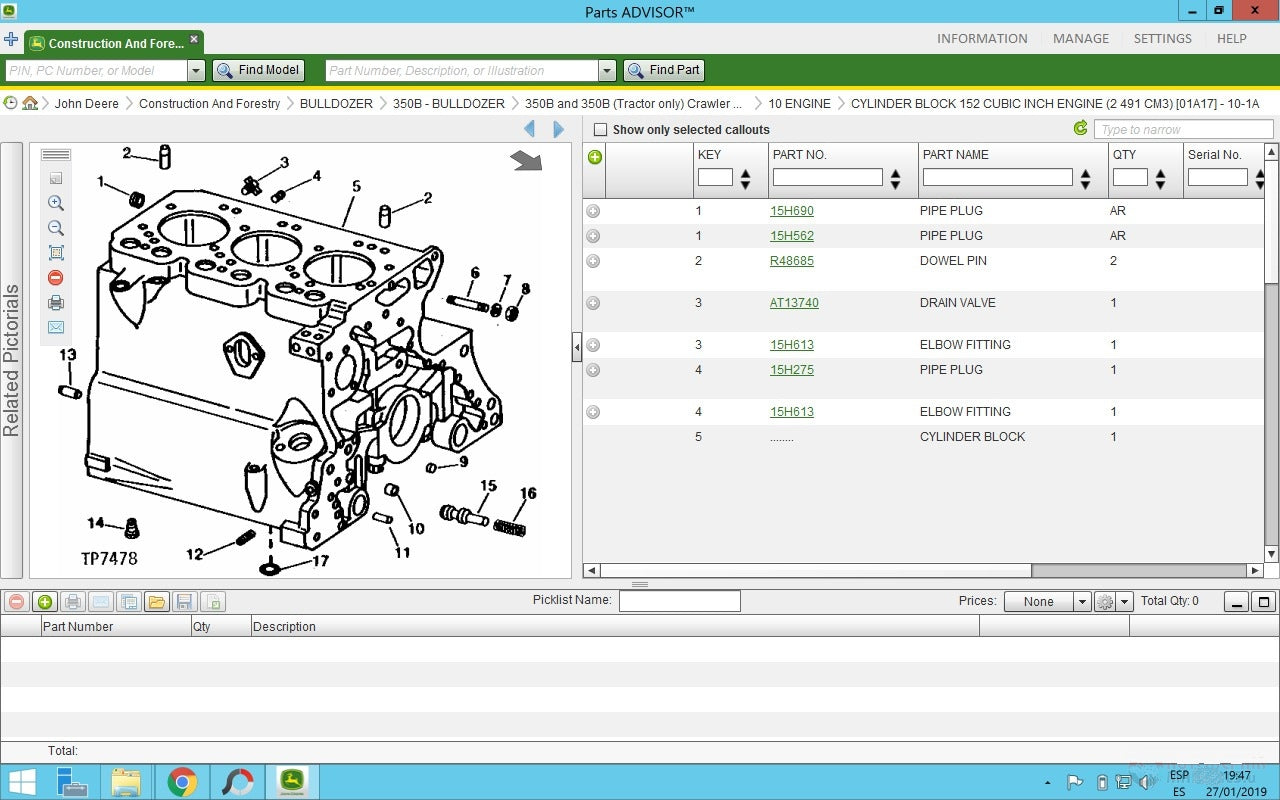Save picklist with floppy disk icon

tap(184, 602)
